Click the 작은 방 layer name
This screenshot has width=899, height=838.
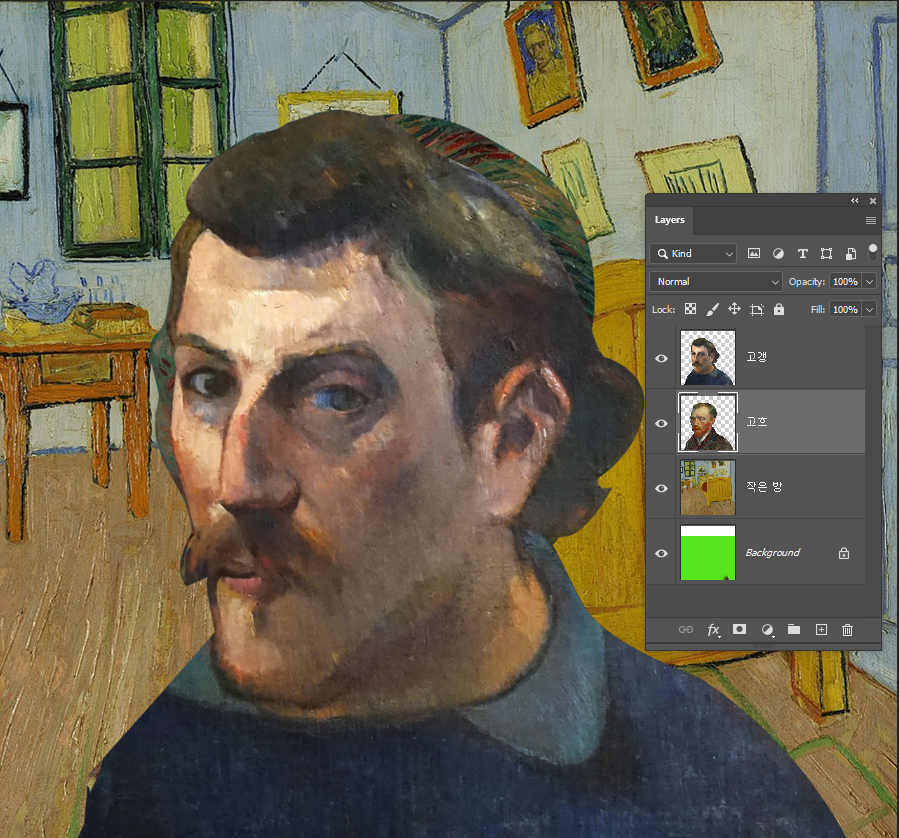(764, 487)
